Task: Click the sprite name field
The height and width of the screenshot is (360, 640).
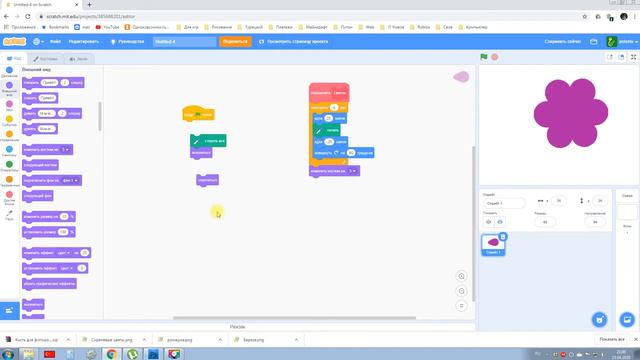Action: pyautogui.click(x=504, y=203)
